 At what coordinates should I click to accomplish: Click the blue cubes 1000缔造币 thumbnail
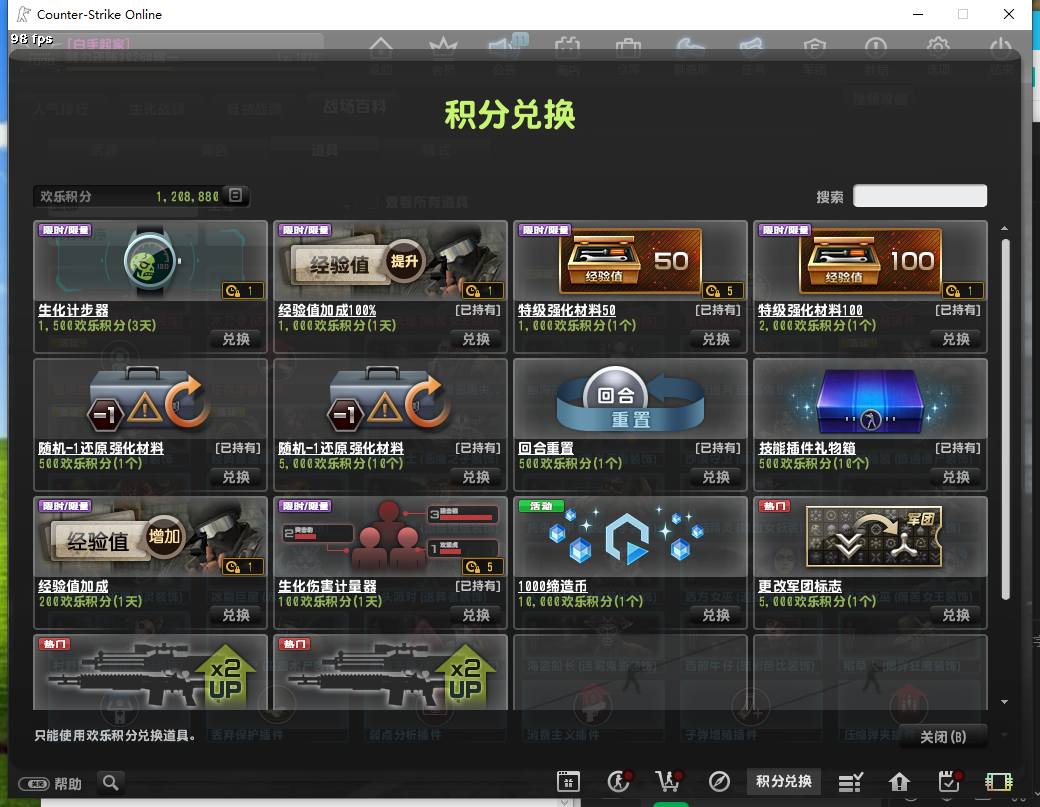[x=630, y=536]
